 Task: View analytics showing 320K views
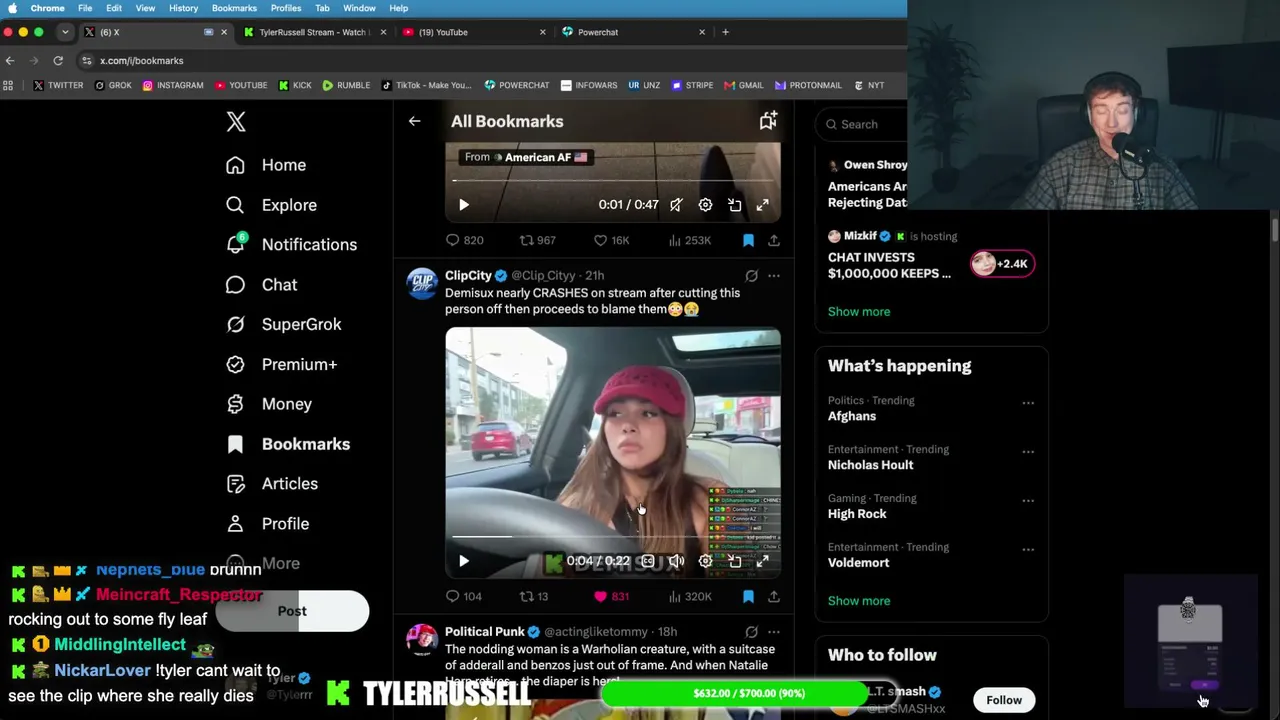[690, 597]
